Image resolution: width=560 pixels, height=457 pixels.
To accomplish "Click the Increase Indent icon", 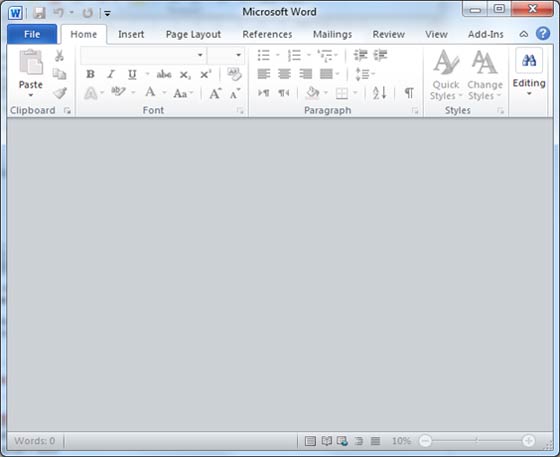I will 380,55.
